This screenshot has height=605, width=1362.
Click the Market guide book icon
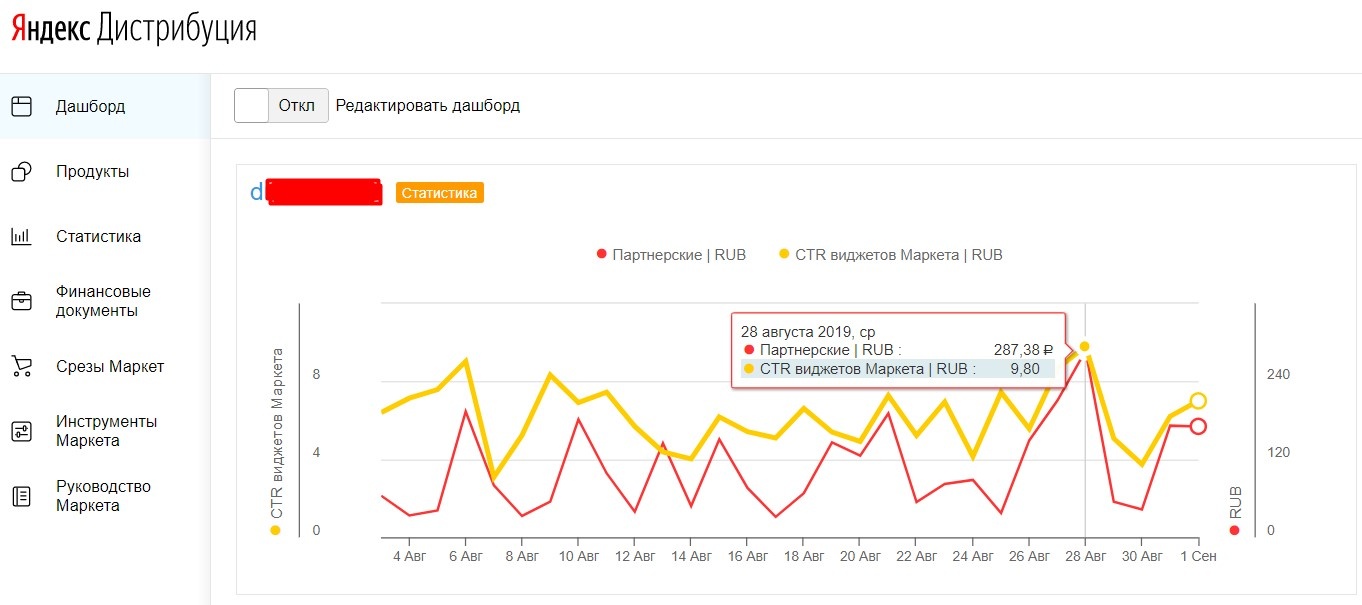tap(21, 496)
